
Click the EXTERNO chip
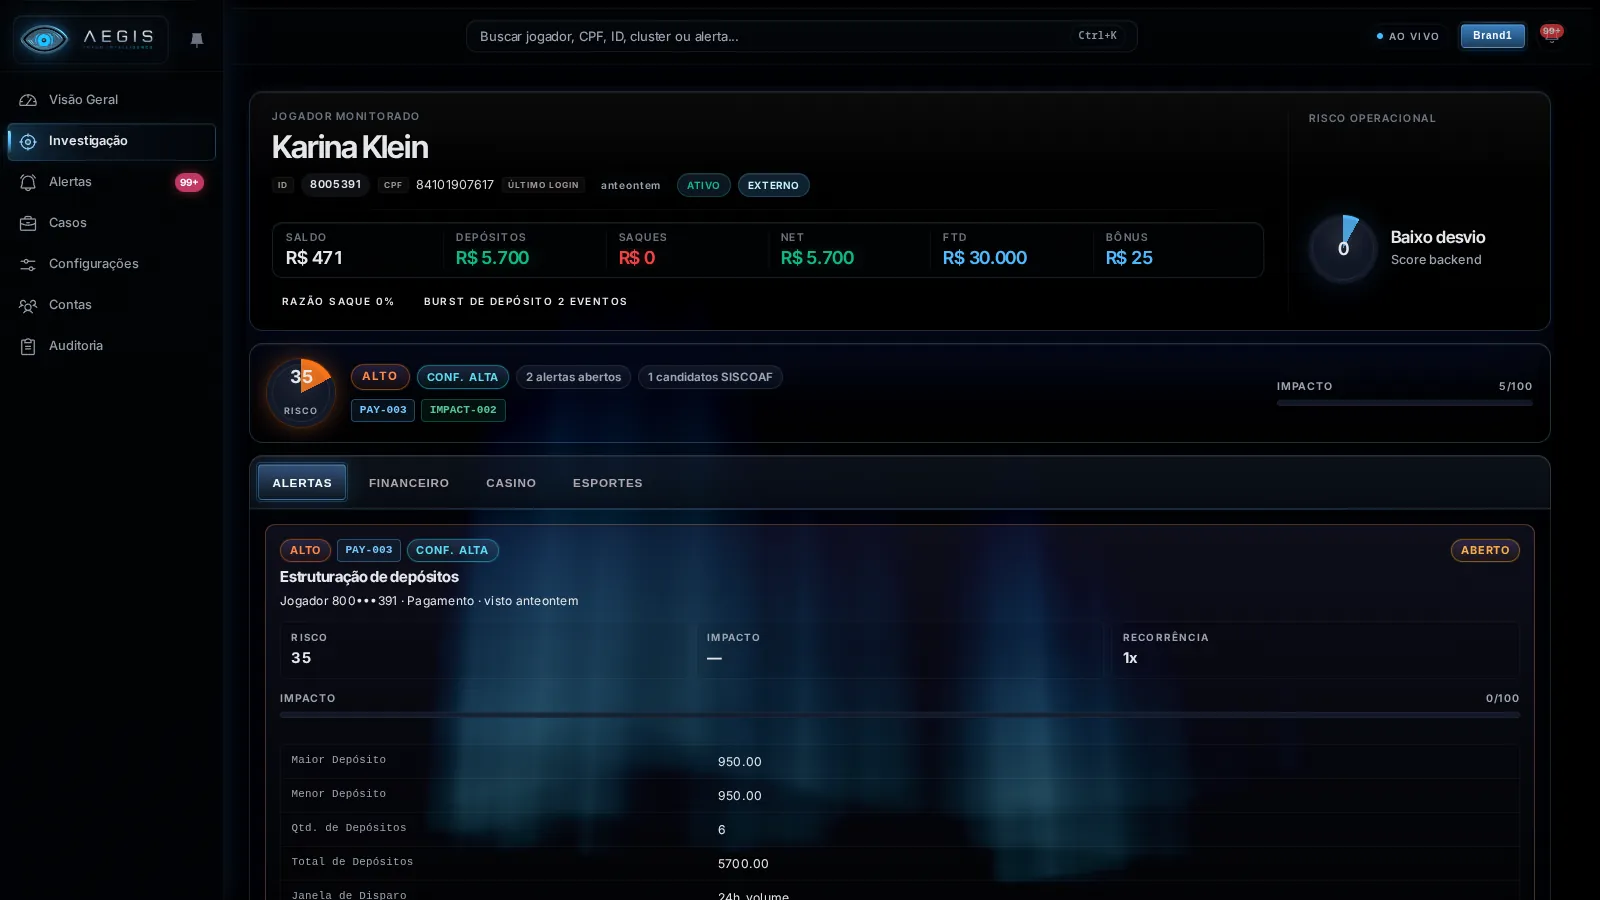[x=773, y=185]
